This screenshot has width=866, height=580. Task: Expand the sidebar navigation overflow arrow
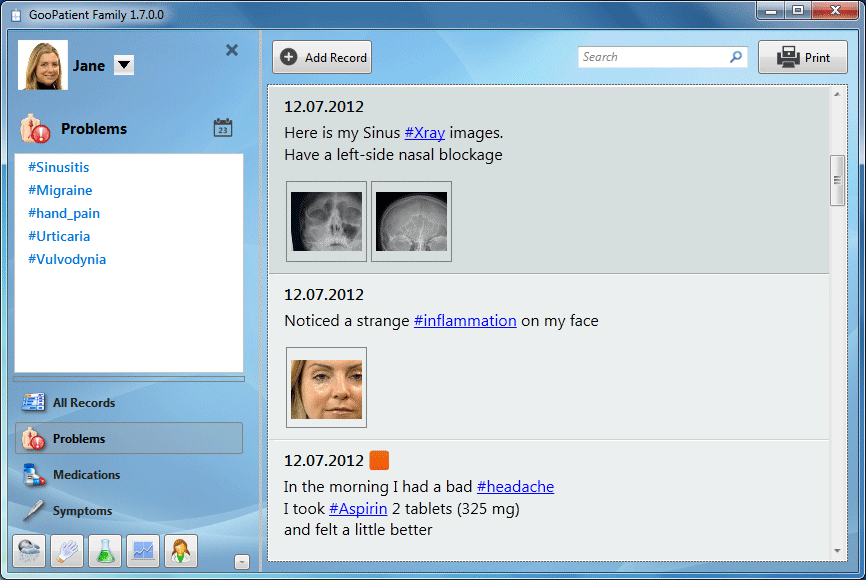[x=242, y=562]
